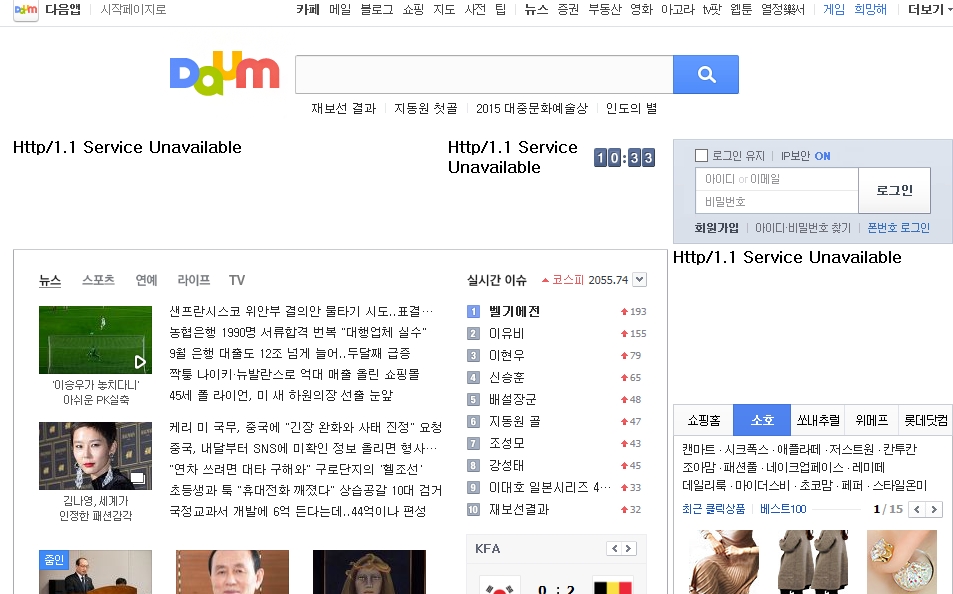Open 증권 in top navigation
953x594 pixels.
[568, 10]
